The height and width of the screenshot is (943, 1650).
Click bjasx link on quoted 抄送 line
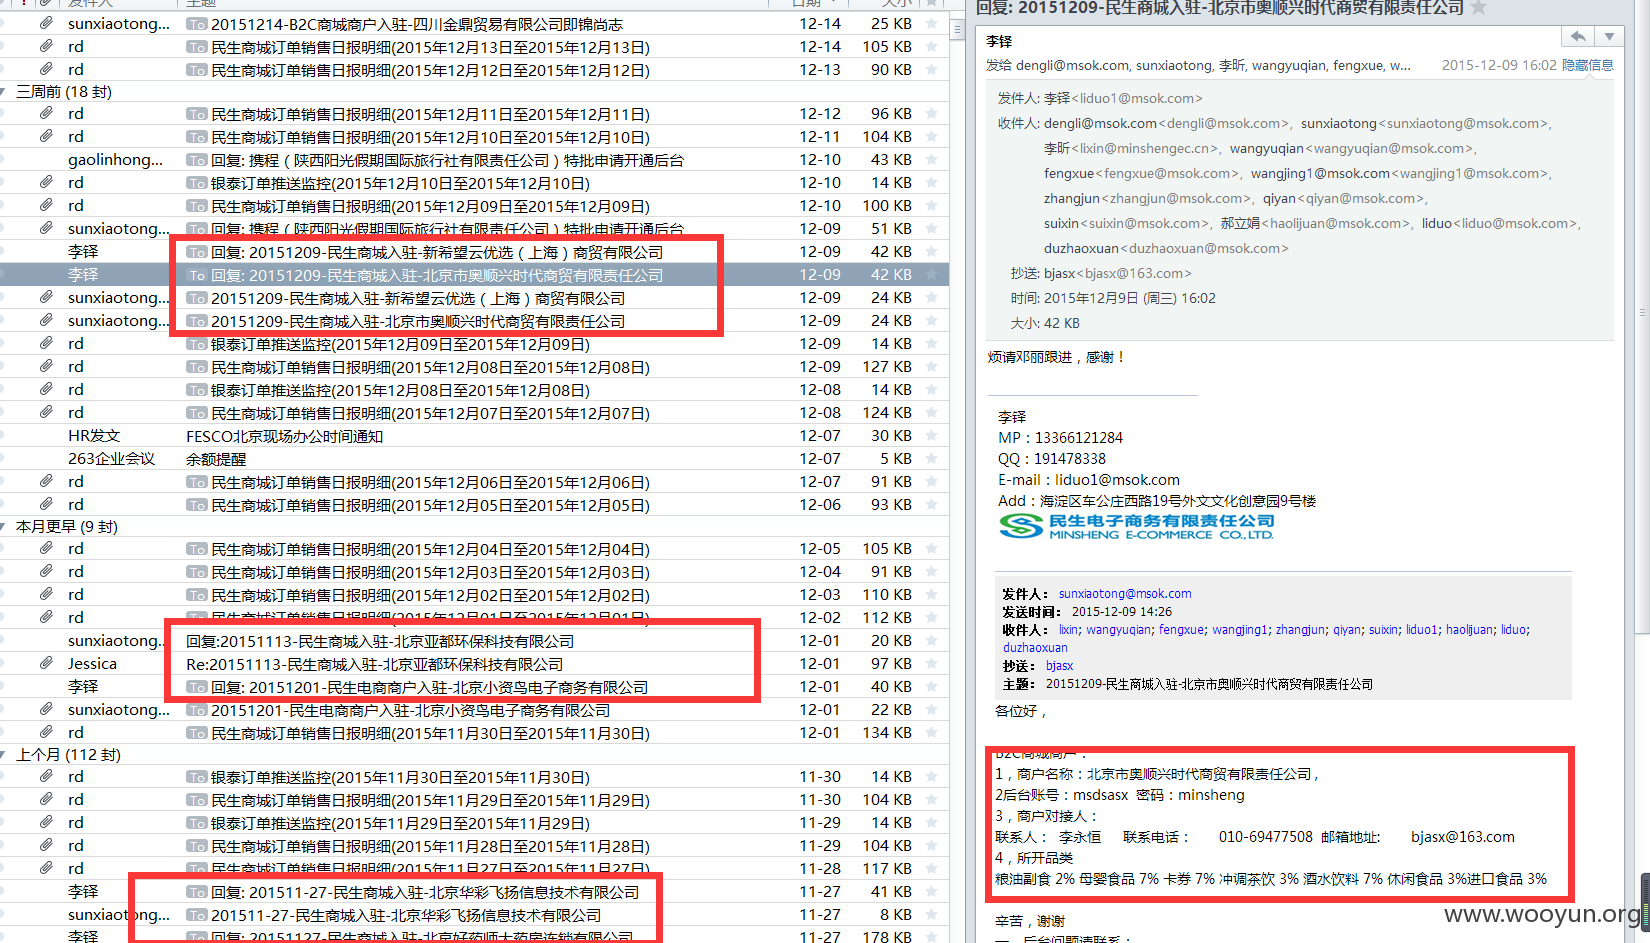tap(1059, 666)
